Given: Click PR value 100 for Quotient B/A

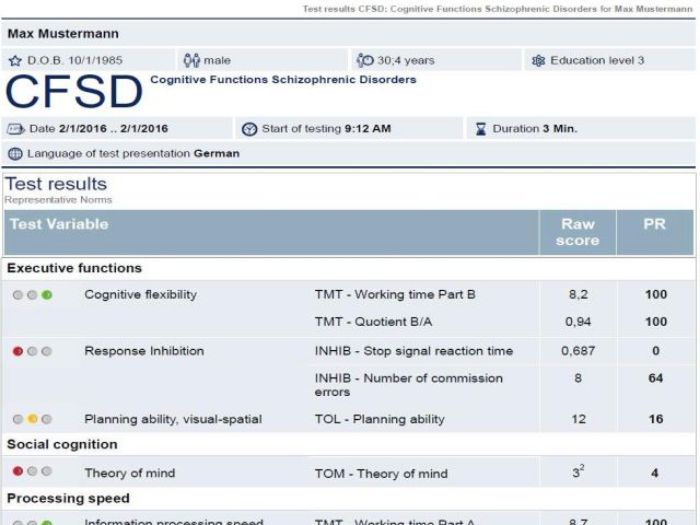Looking at the screenshot, I should coord(656,322).
